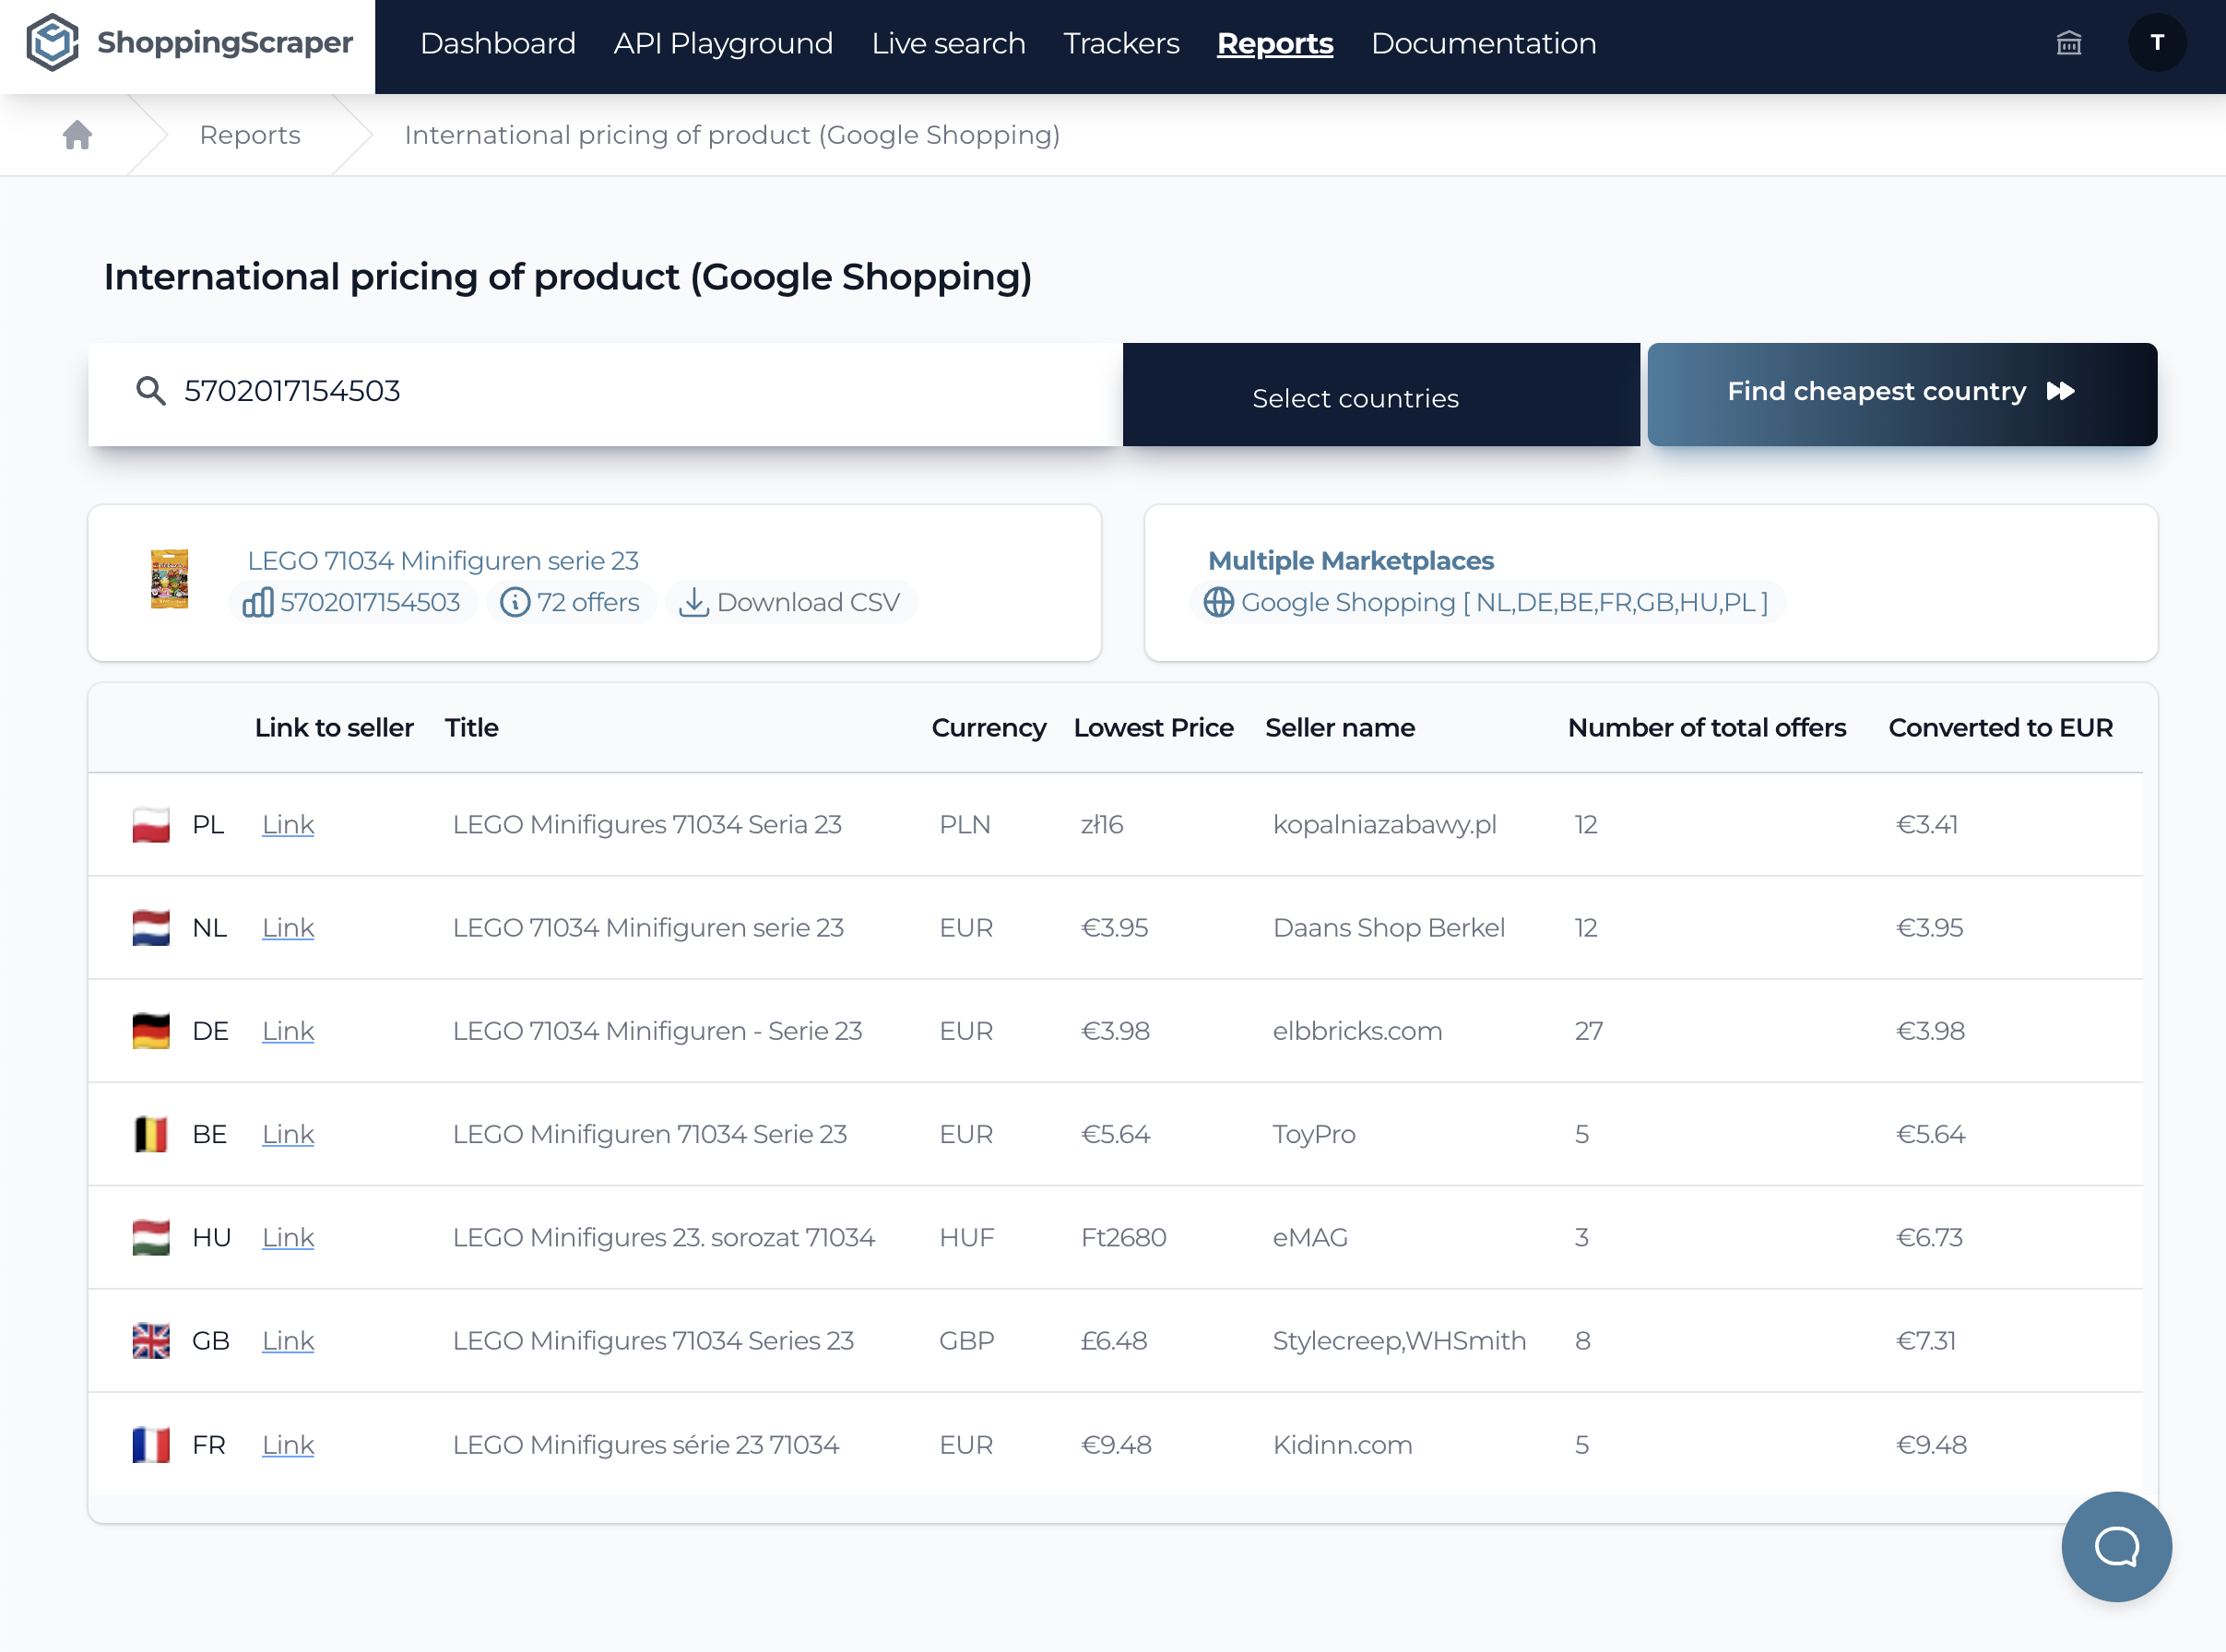Screen dimensions: 2226x1652
Task: Open the user avatar T menu
Action: 2156,43
